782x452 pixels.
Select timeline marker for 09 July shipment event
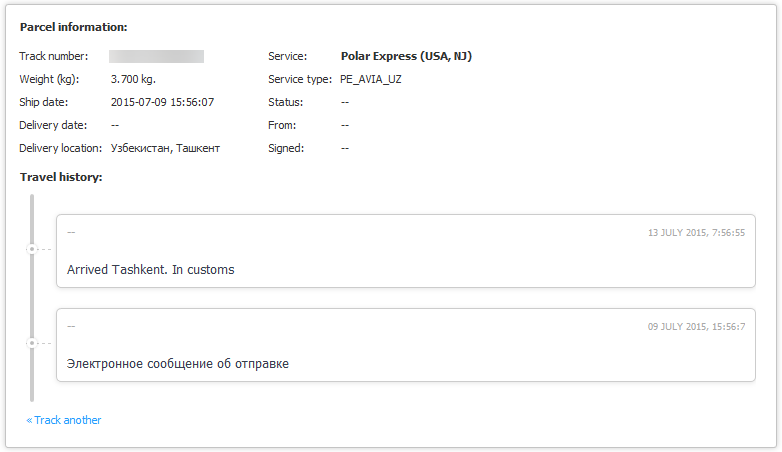(x=32, y=342)
